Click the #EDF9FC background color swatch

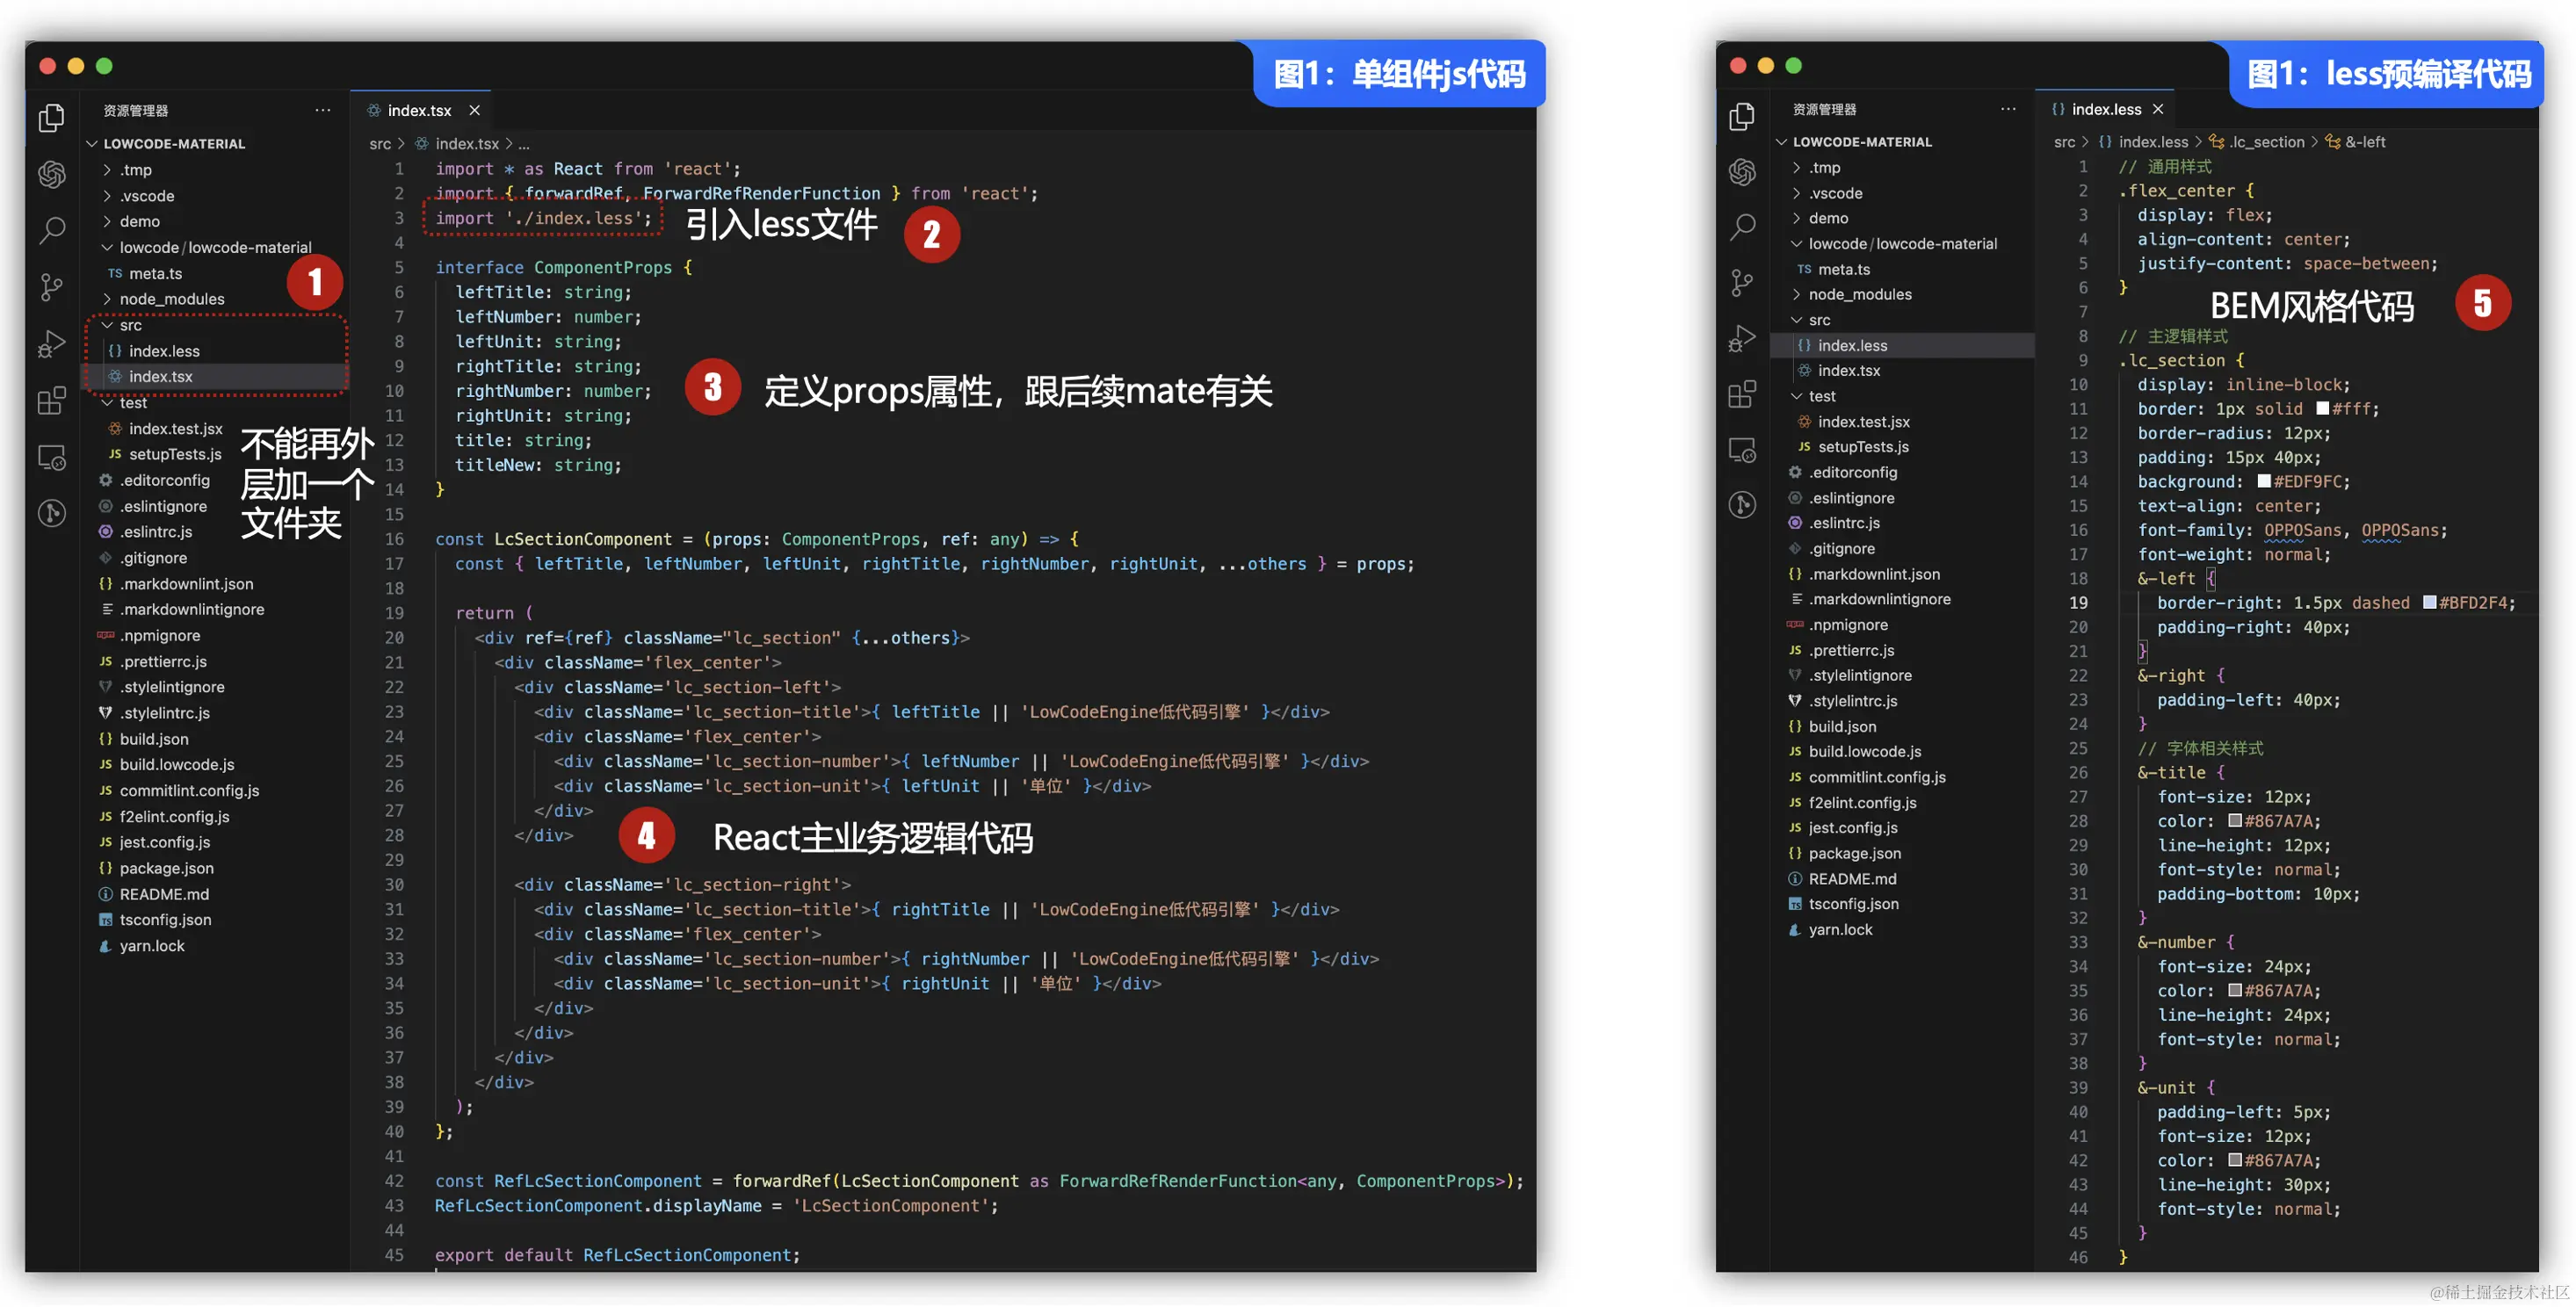pos(2263,481)
